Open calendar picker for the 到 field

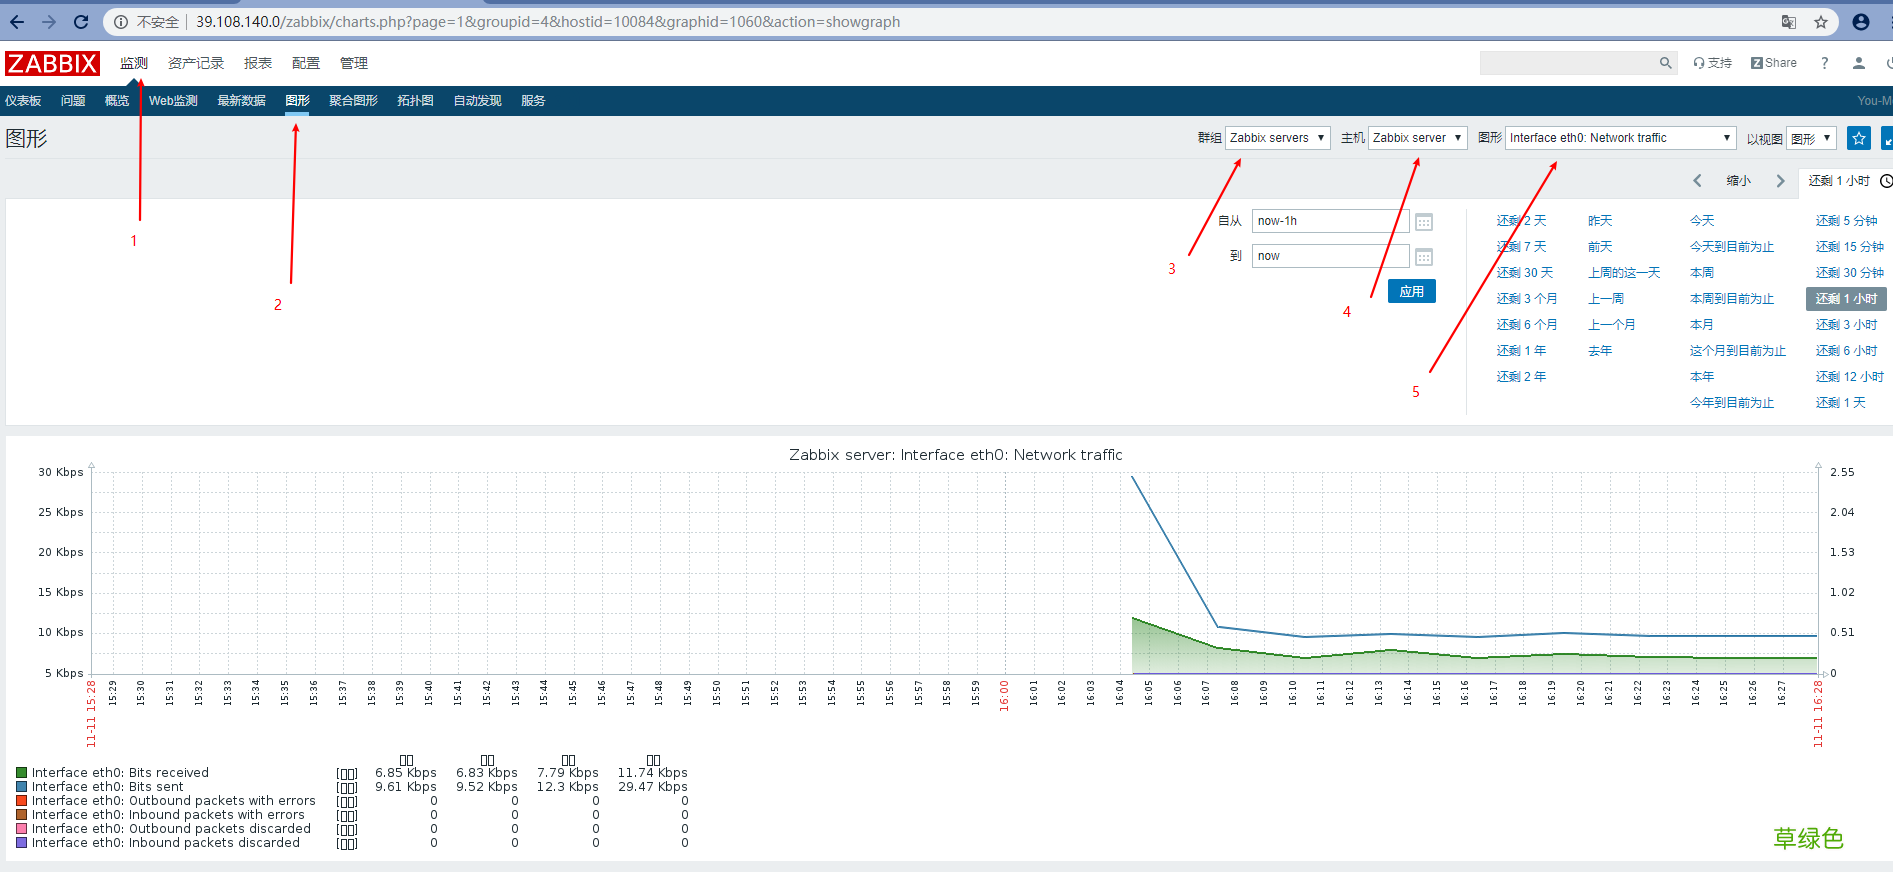click(x=1424, y=257)
